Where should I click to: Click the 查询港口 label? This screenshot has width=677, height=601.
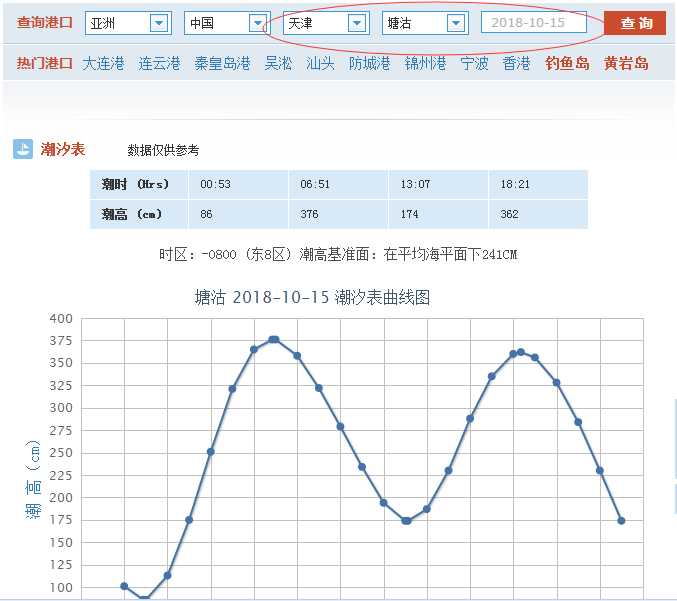44,23
